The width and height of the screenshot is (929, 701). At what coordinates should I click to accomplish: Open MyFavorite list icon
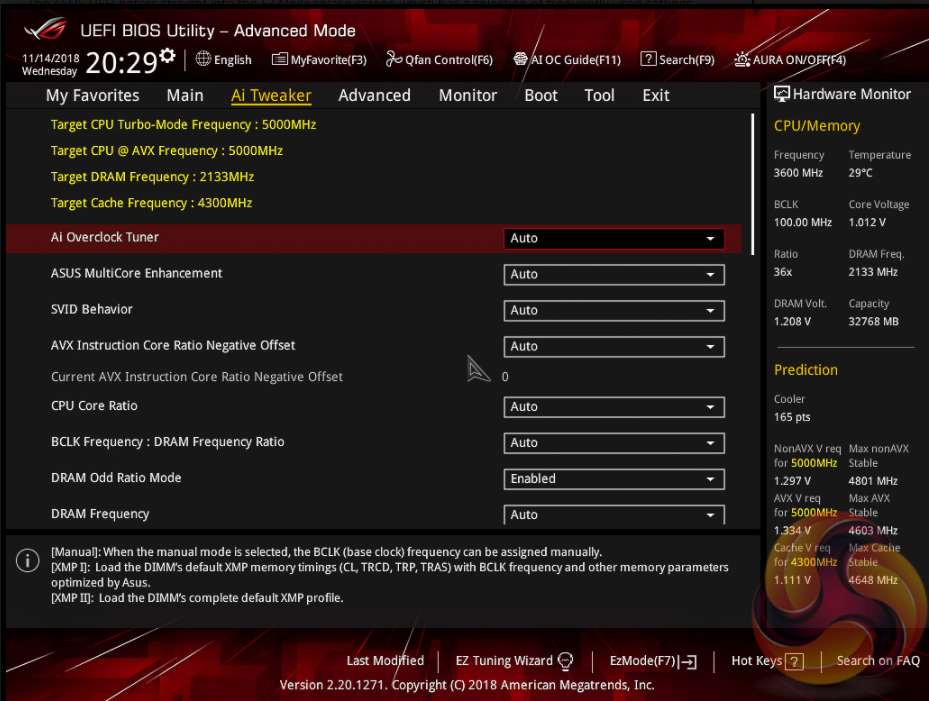[280, 59]
